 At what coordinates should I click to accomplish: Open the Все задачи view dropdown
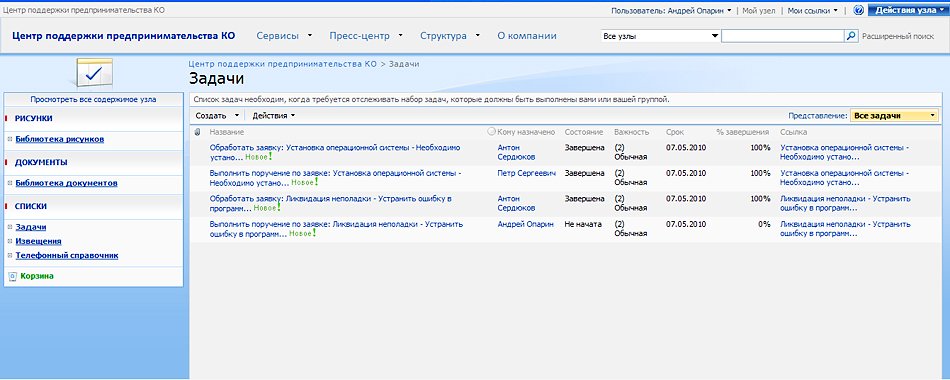(894, 116)
